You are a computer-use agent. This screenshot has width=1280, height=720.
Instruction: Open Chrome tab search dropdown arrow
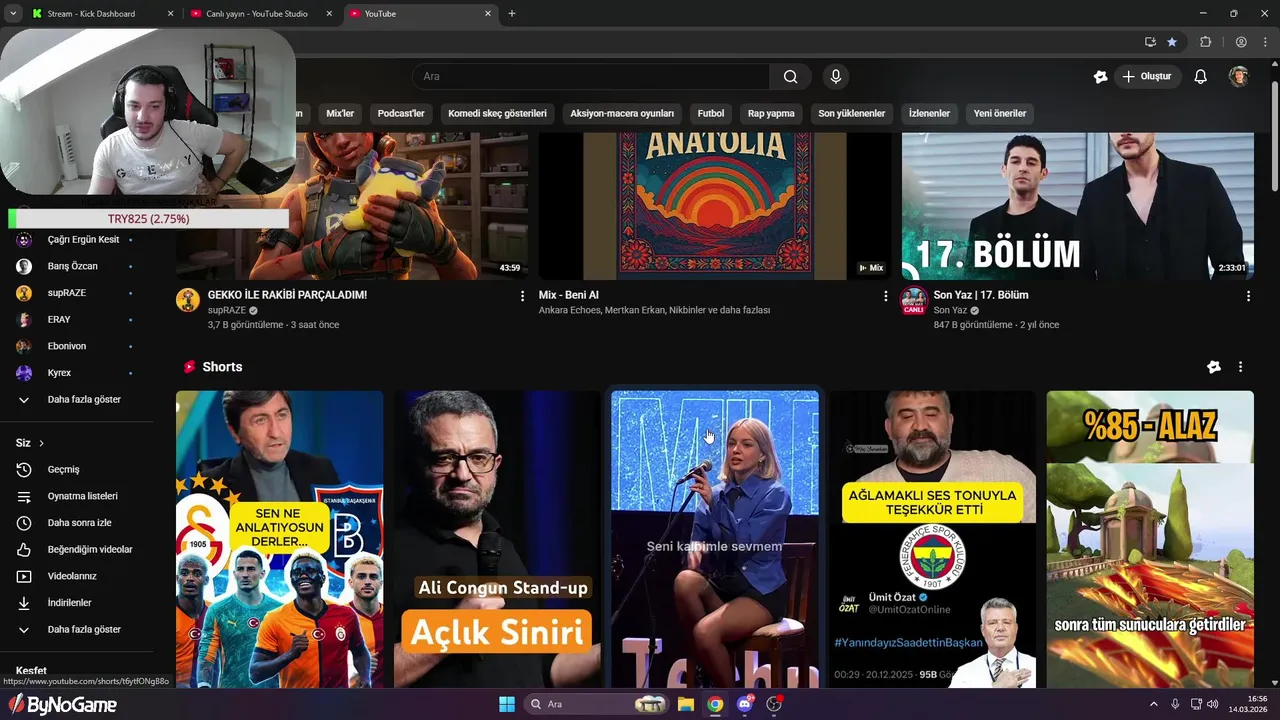(x=13, y=14)
